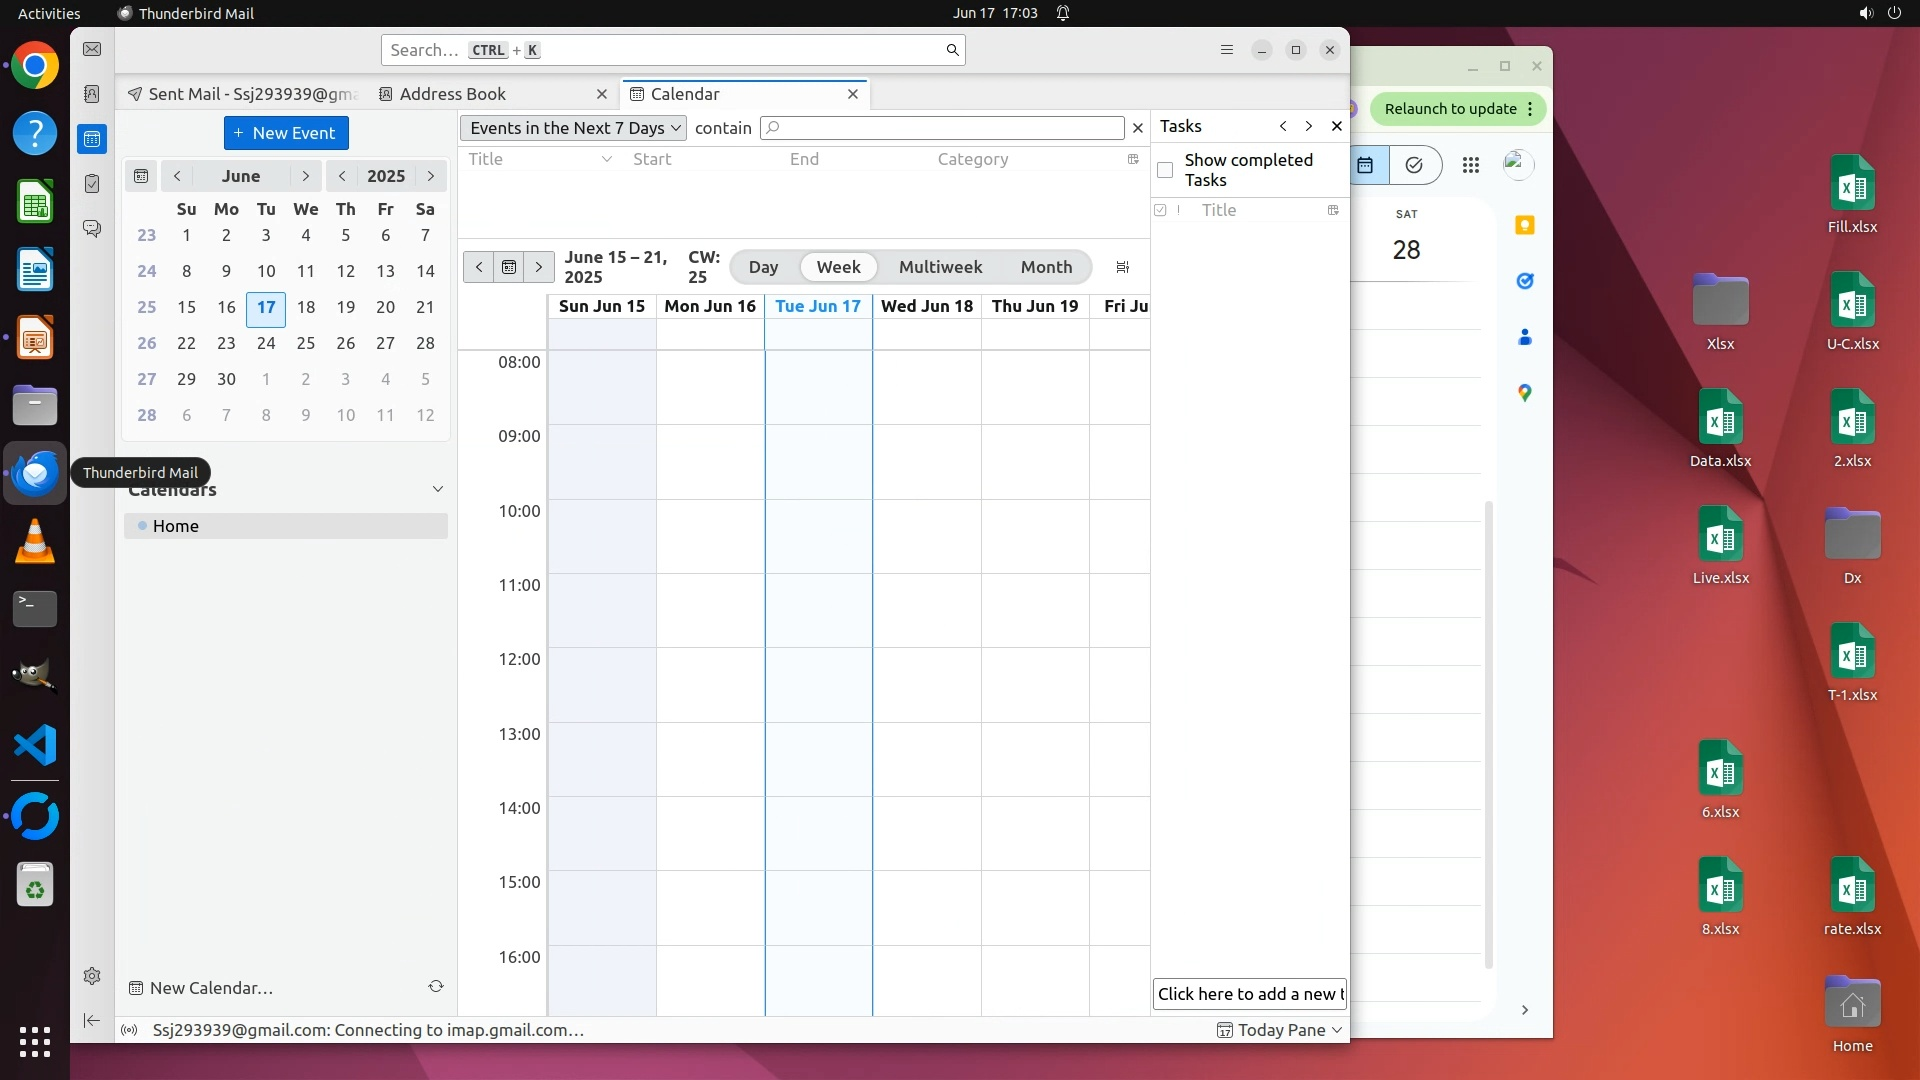Screen dimensions: 1920x1080
Task: Switch to the Sent Mail tab
Action: coord(250,94)
